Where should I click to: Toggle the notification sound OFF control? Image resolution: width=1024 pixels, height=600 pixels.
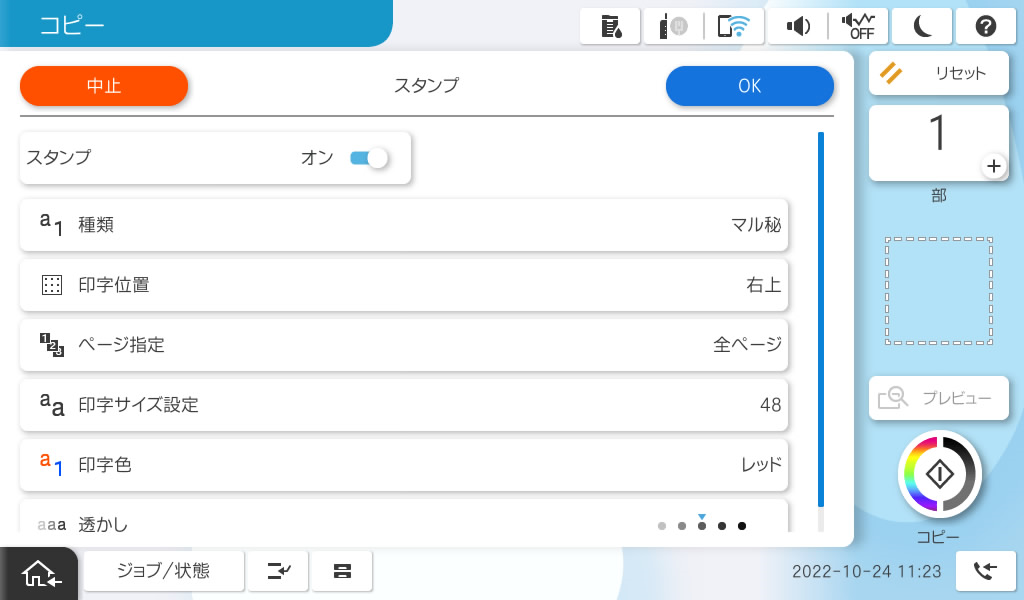click(858, 26)
